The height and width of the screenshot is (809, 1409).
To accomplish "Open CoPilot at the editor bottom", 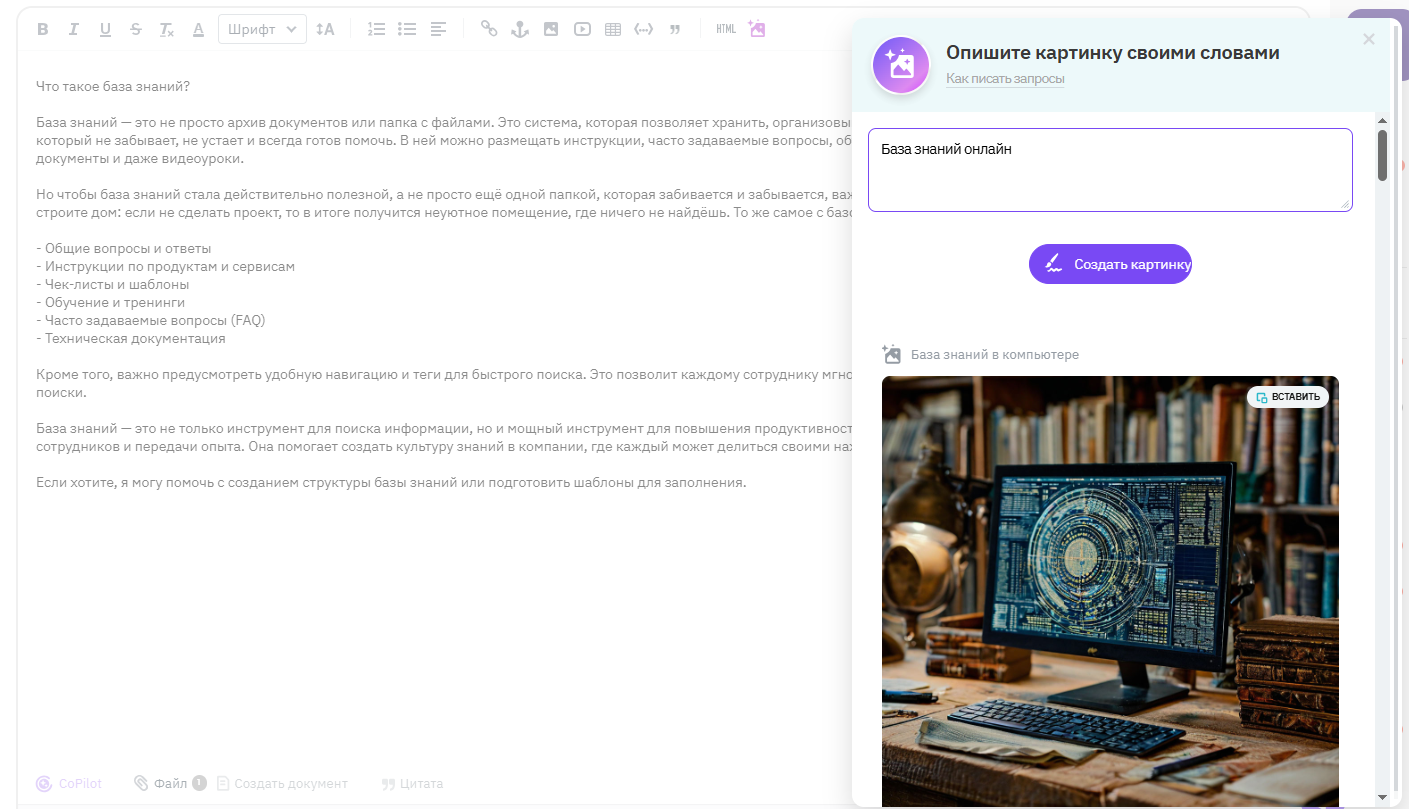I will coord(69,784).
